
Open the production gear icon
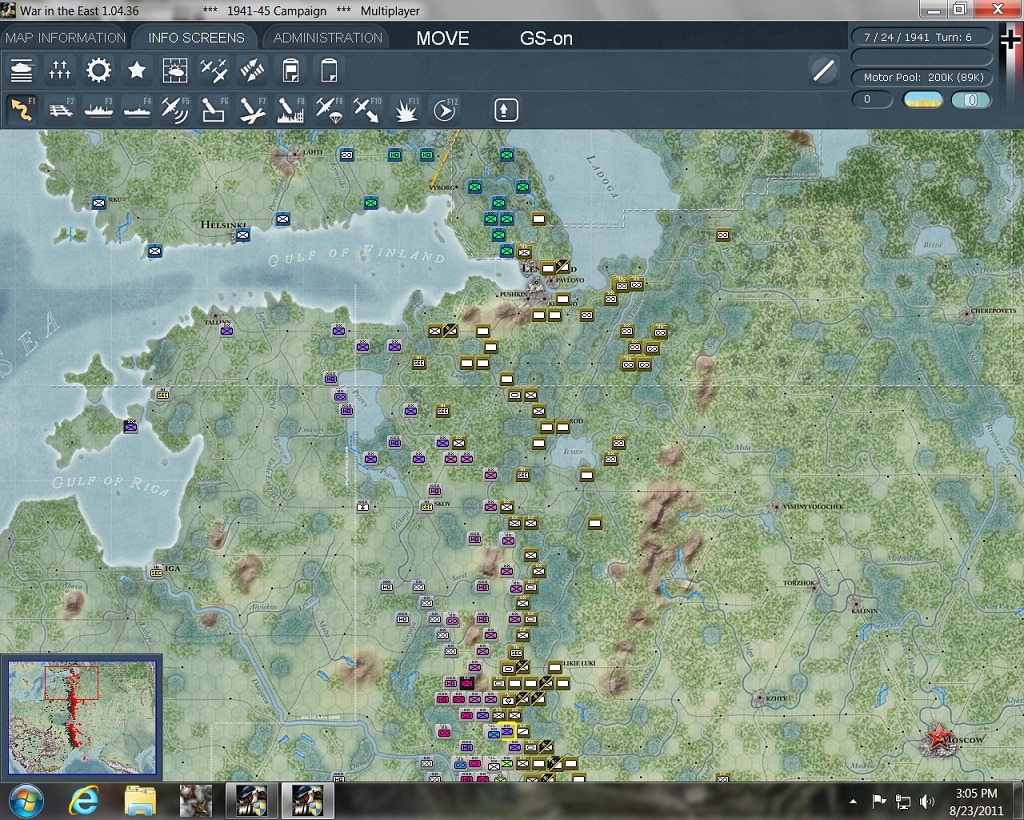(99, 71)
